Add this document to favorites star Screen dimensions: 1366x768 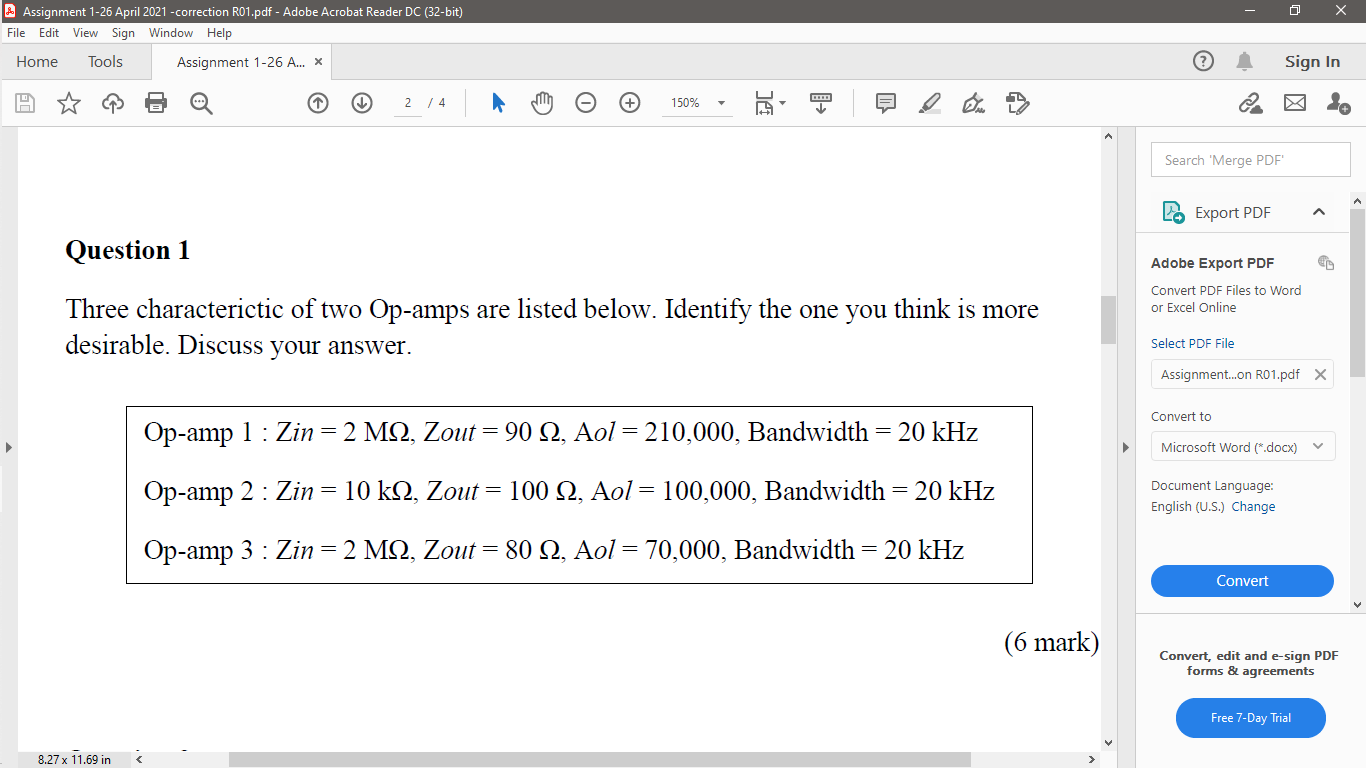point(69,103)
